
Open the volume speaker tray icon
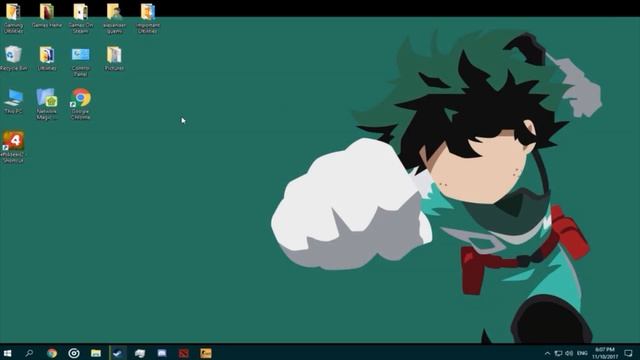(x=569, y=353)
